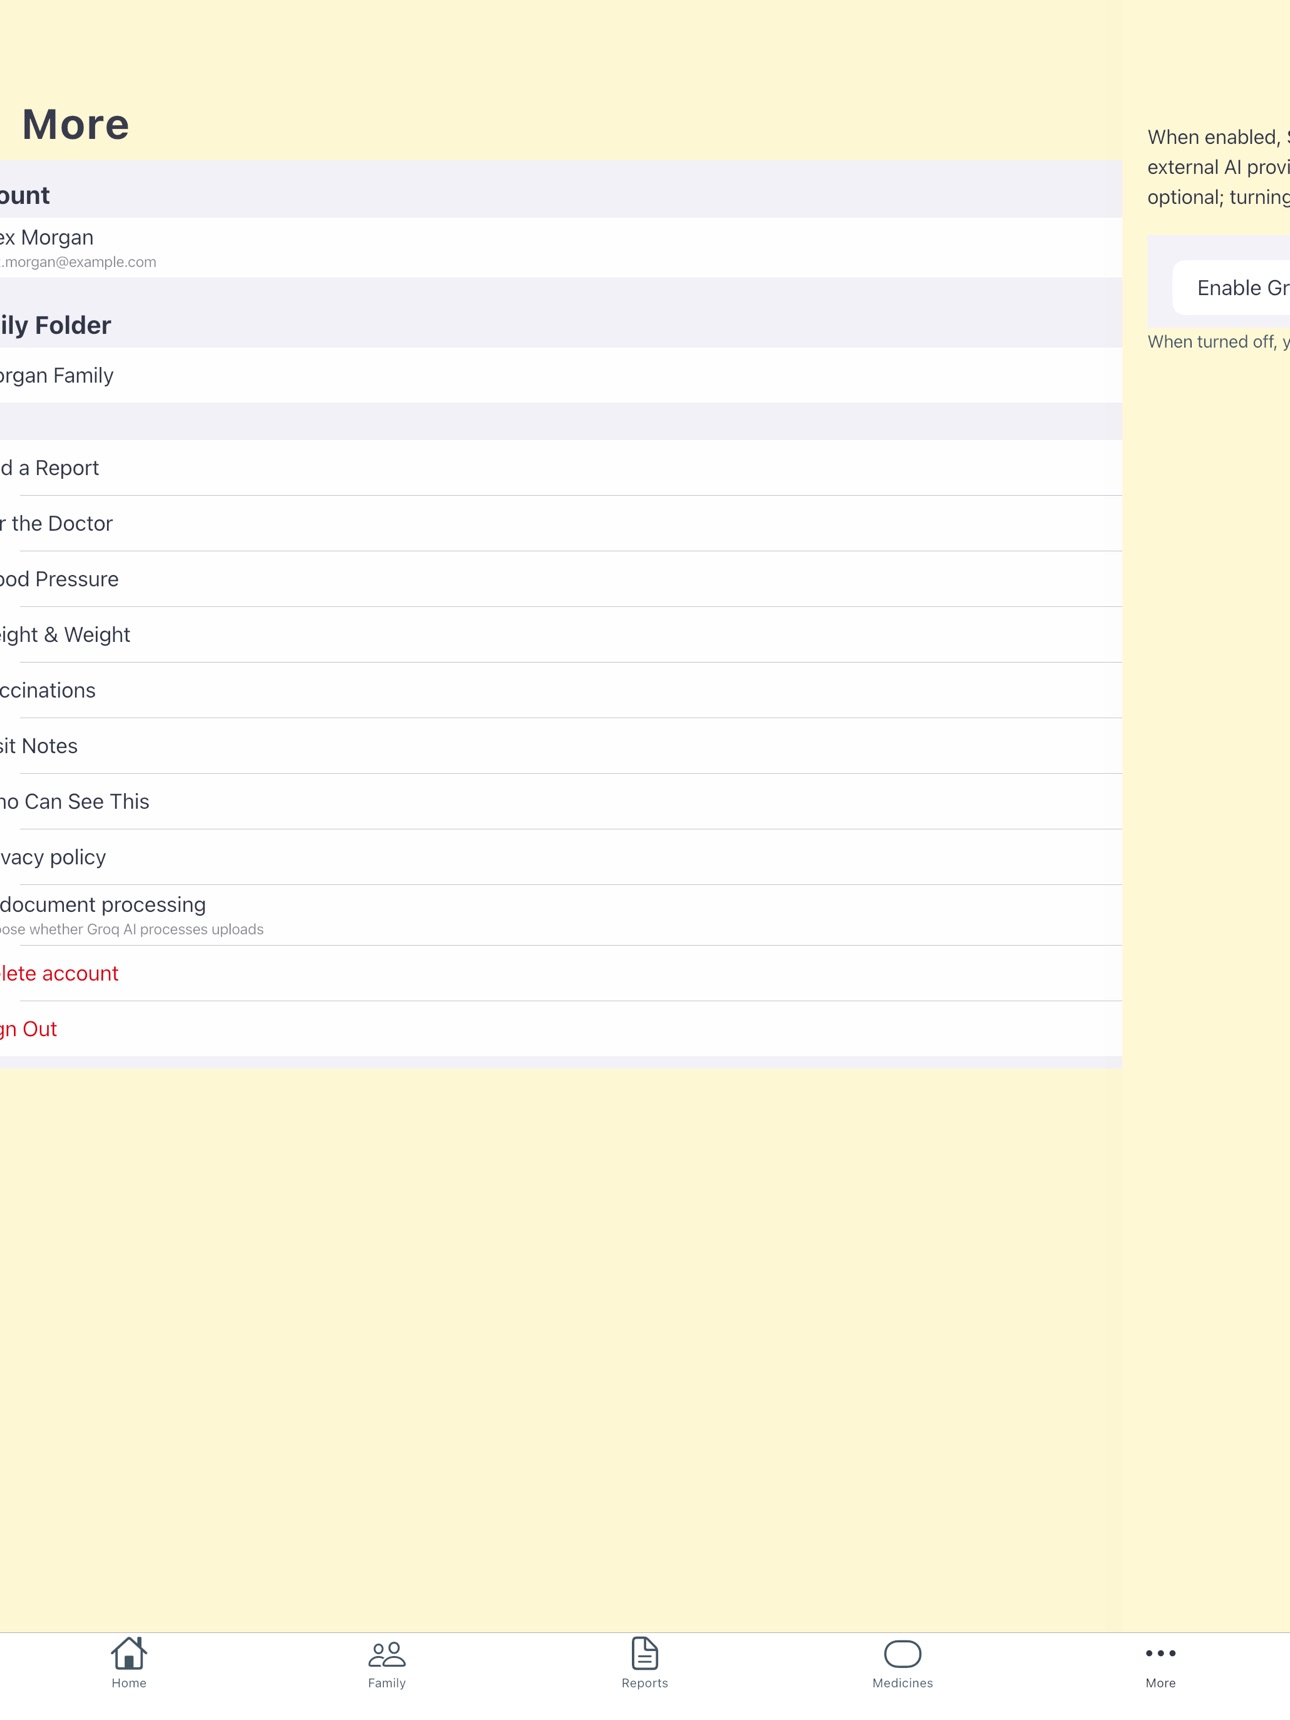
Task: Open the Family tab icon
Action: click(x=387, y=1654)
